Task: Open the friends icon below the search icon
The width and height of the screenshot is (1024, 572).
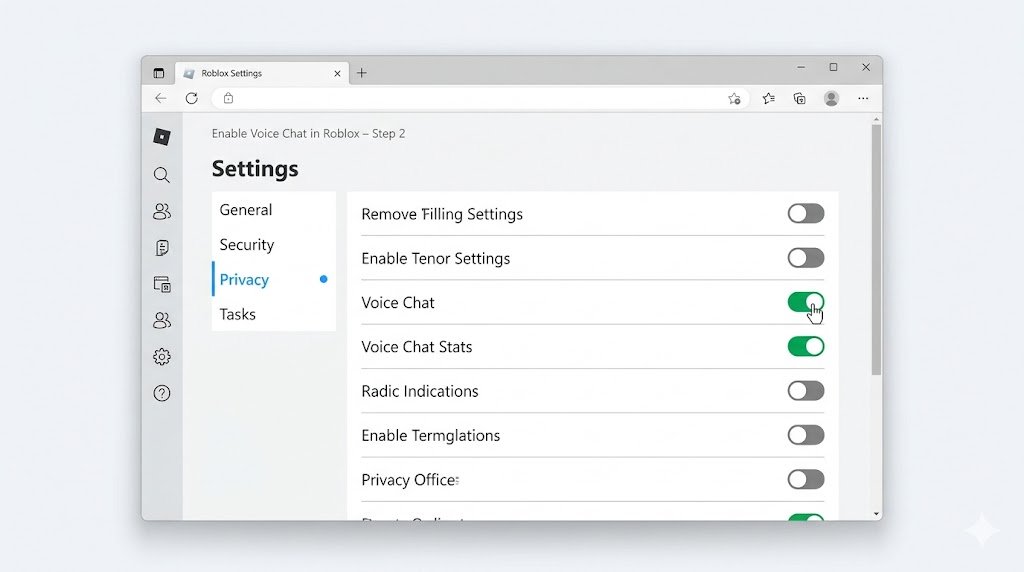Action: (x=162, y=211)
